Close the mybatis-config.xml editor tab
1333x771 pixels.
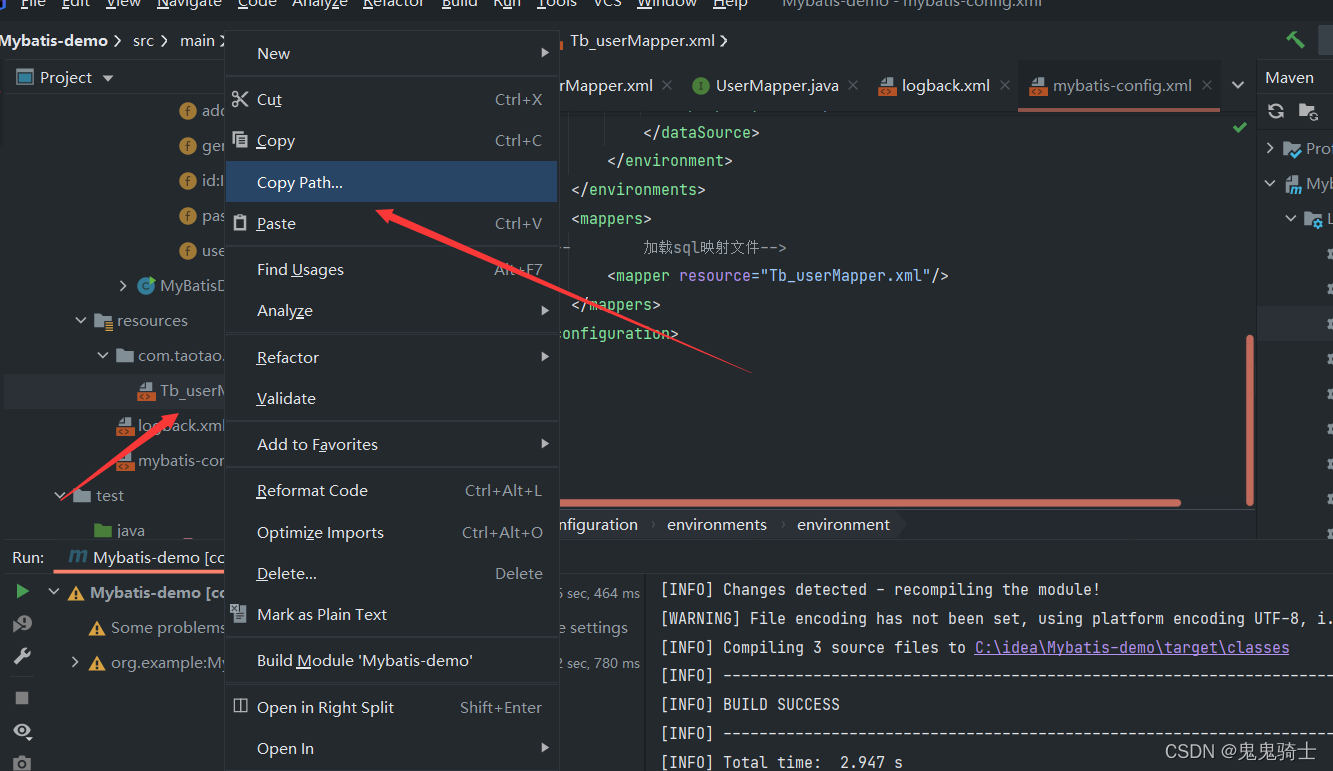(1207, 86)
